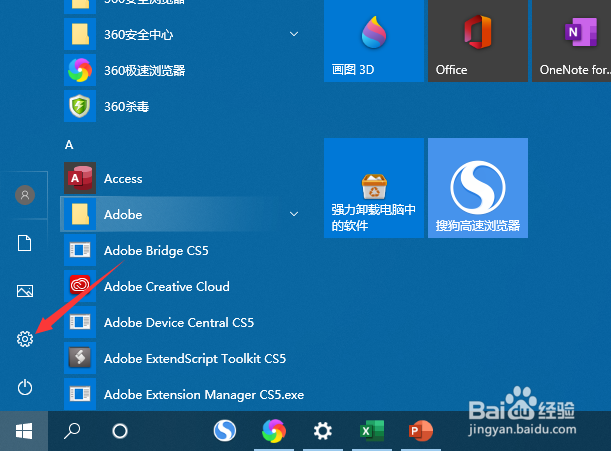611x451 pixels.
Task: Expand the 360安全中心 folder chevron
Action: click(x=294, y=34)
